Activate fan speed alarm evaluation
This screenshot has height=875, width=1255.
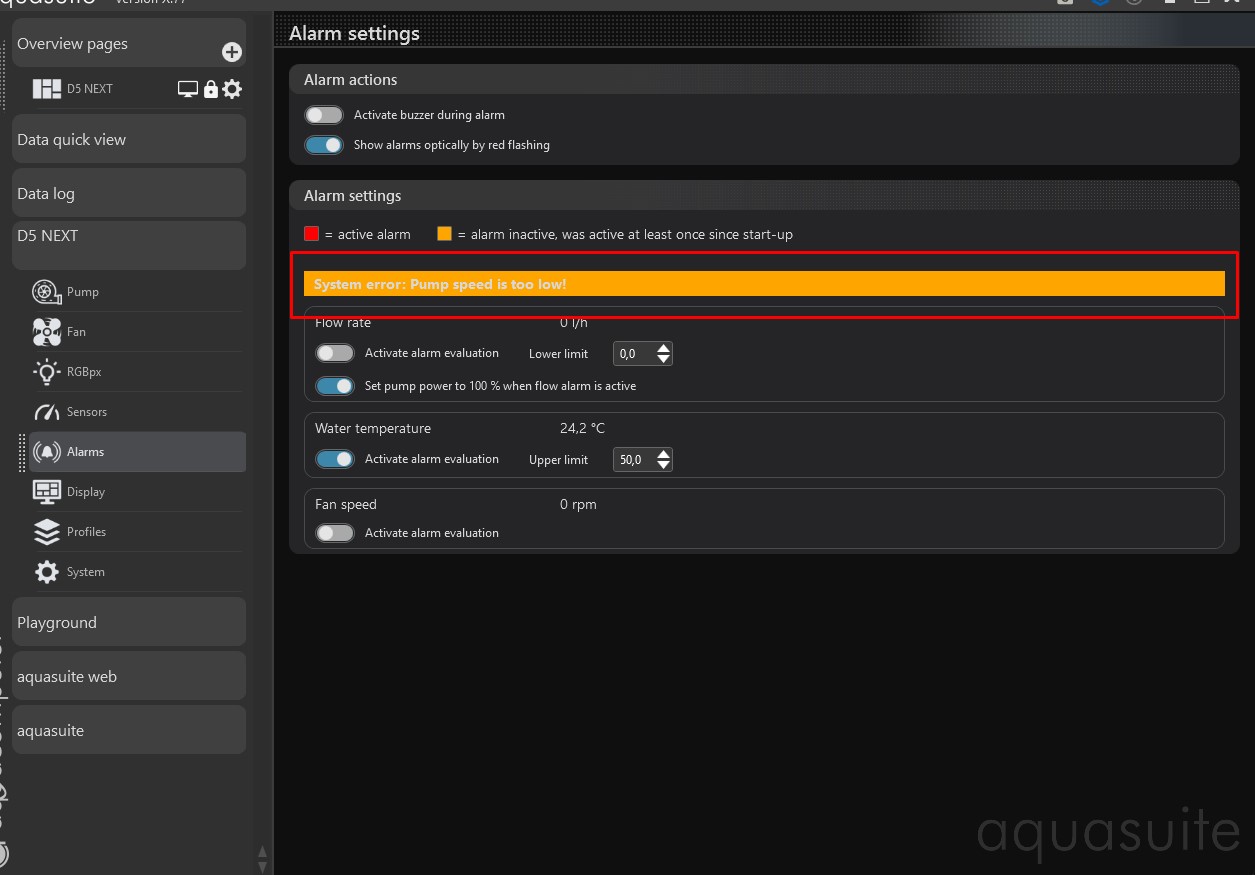(x=335, y=533)
